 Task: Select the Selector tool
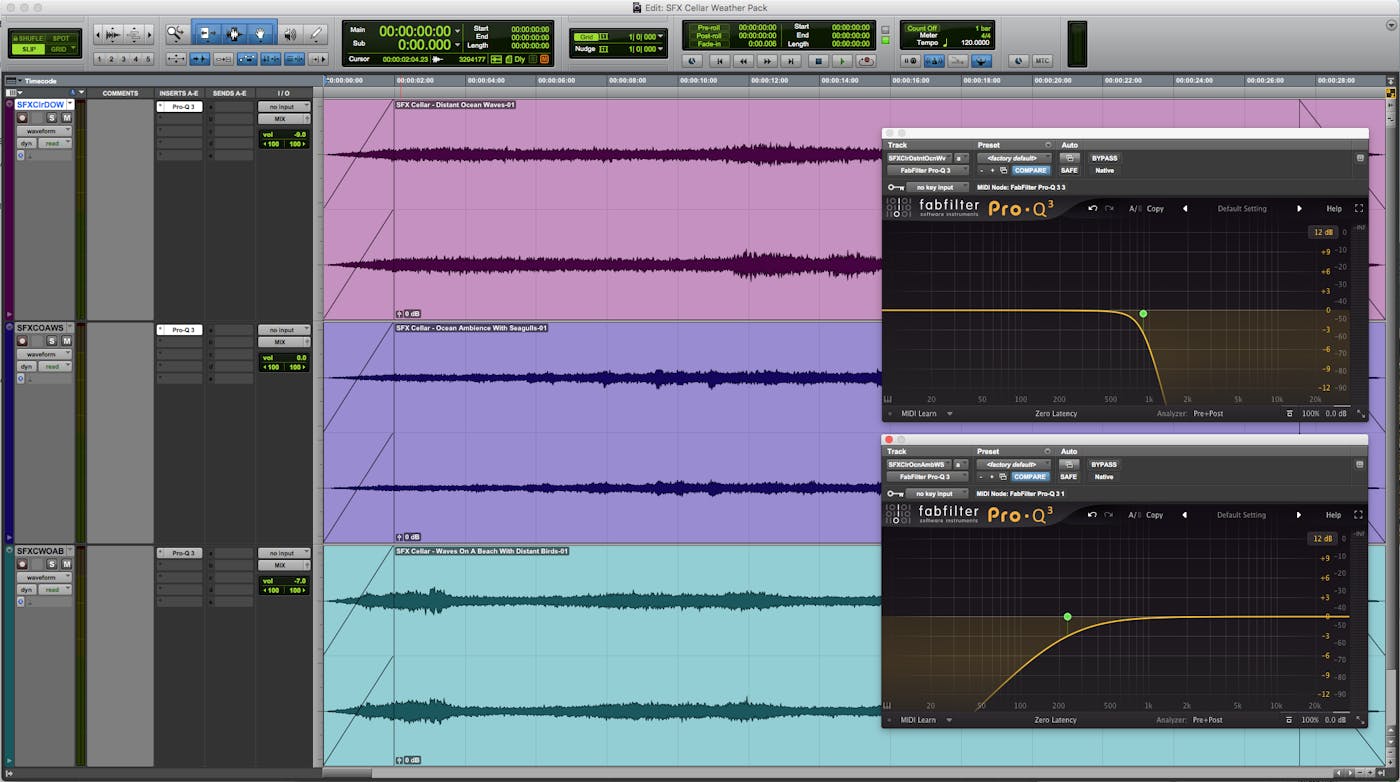[x=234, y=33]
